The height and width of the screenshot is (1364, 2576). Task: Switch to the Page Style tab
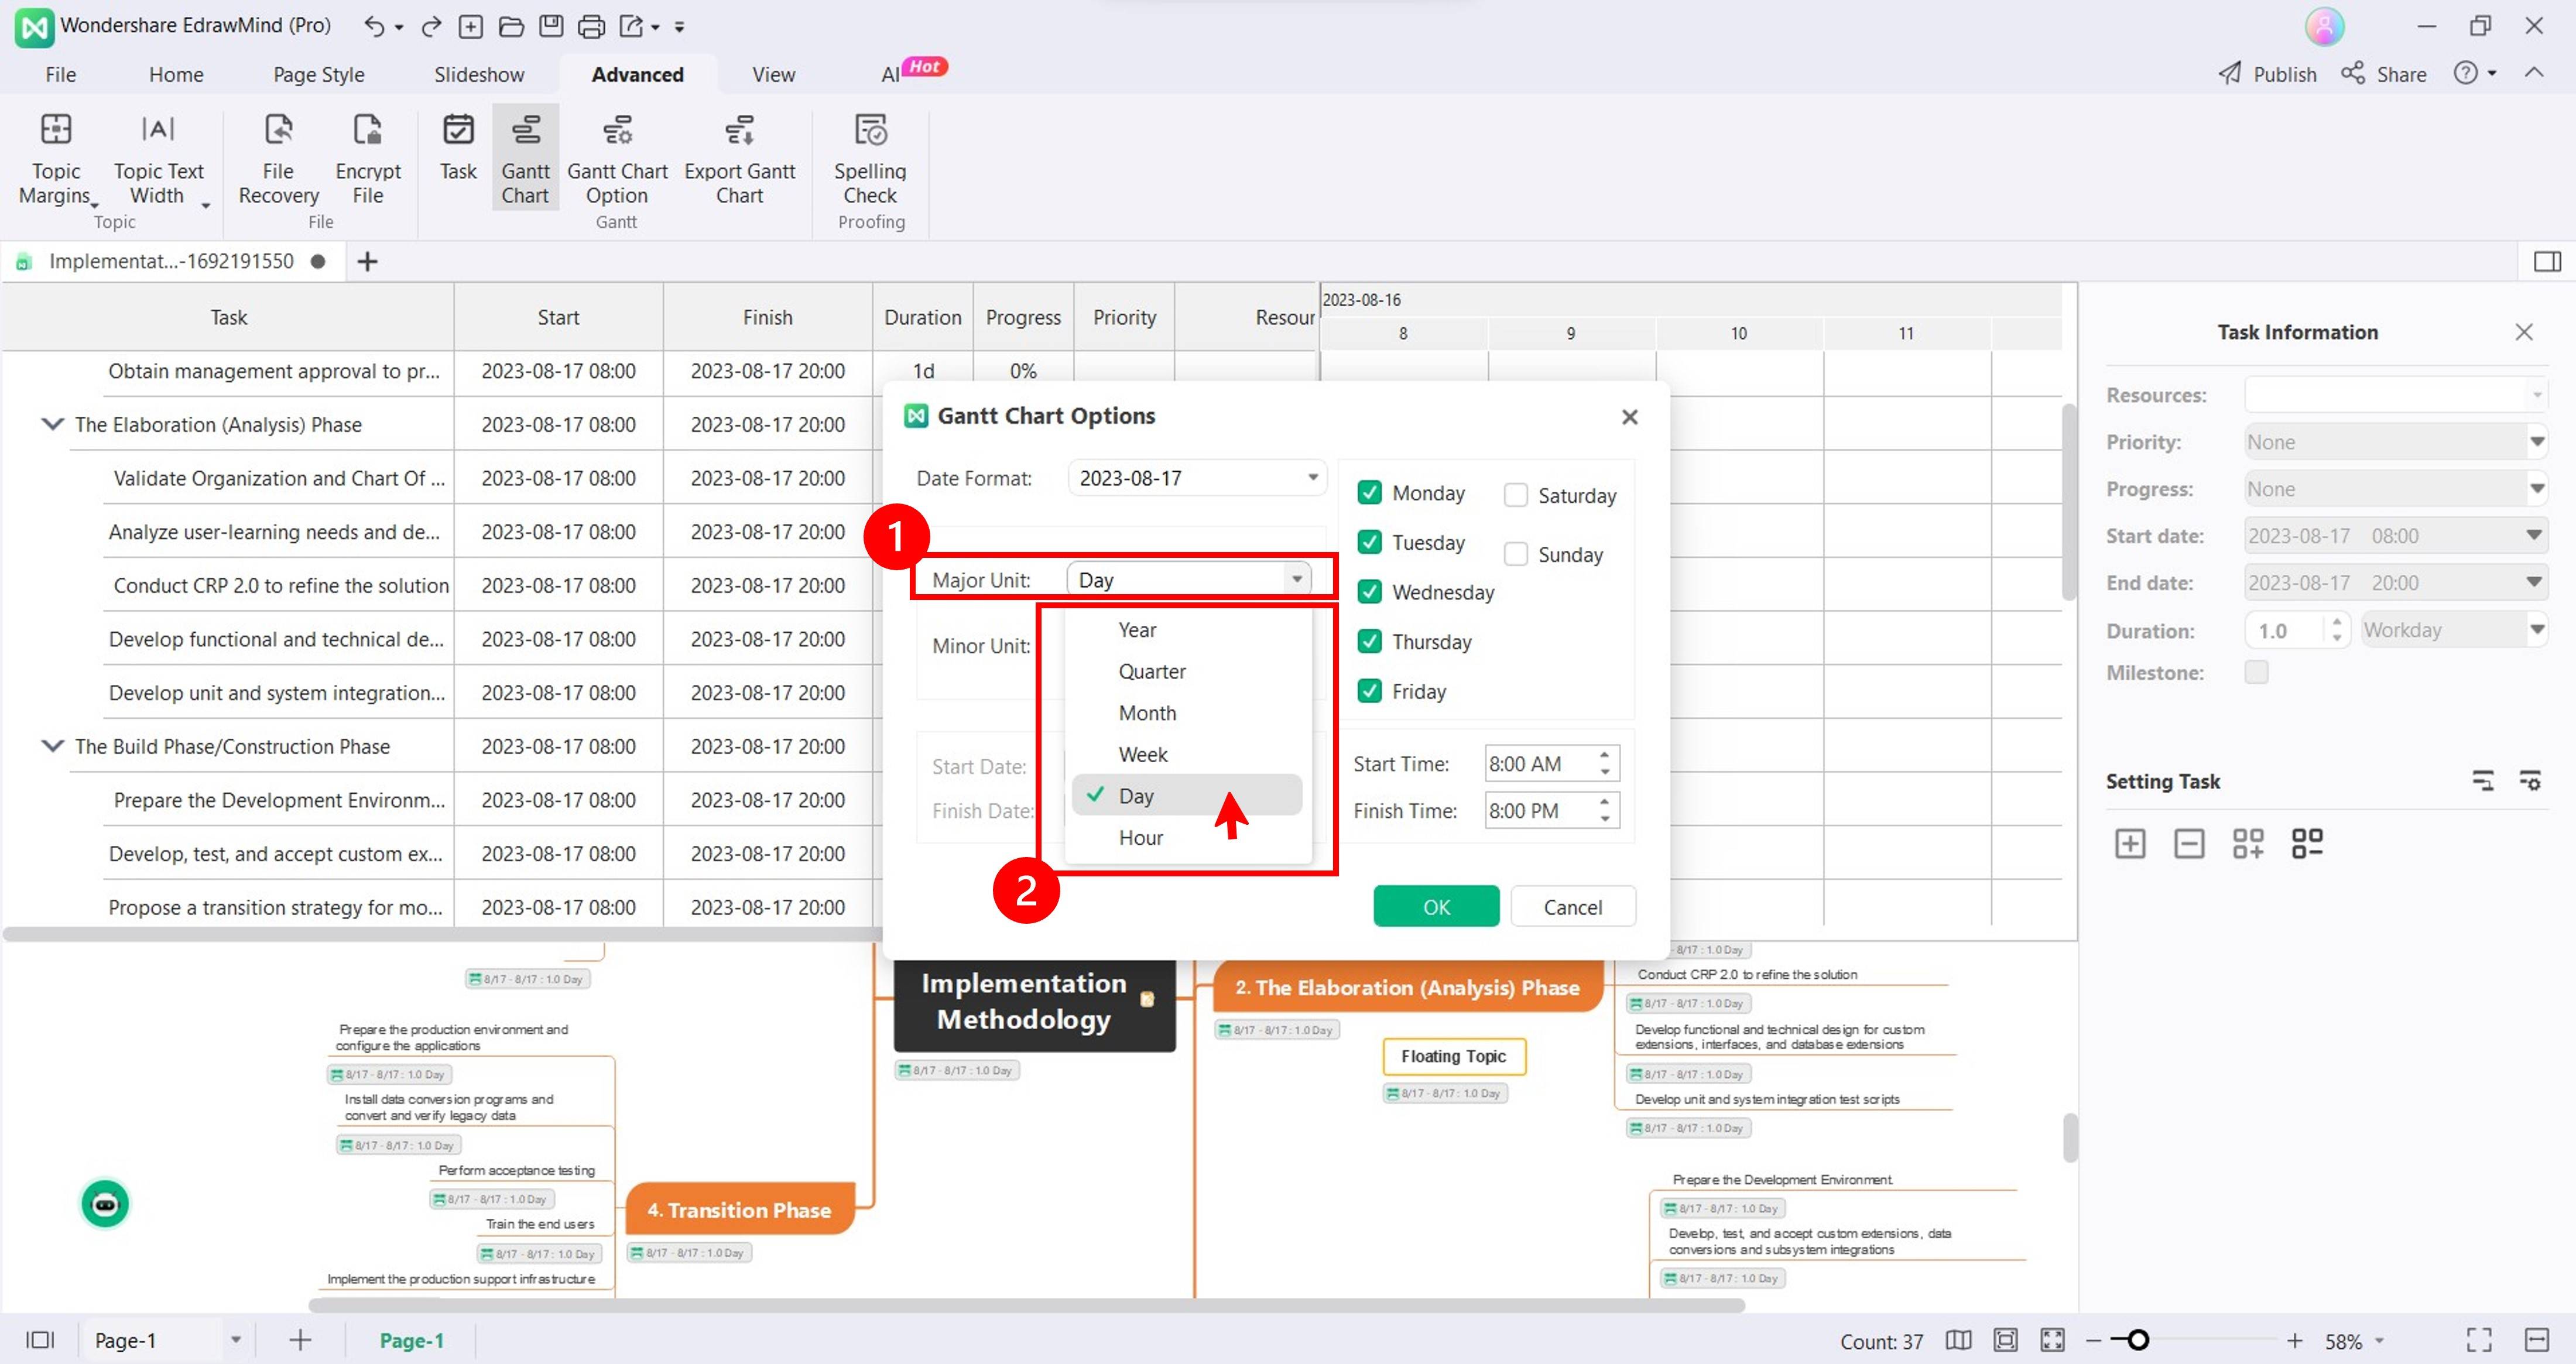[x=318, y=74]
